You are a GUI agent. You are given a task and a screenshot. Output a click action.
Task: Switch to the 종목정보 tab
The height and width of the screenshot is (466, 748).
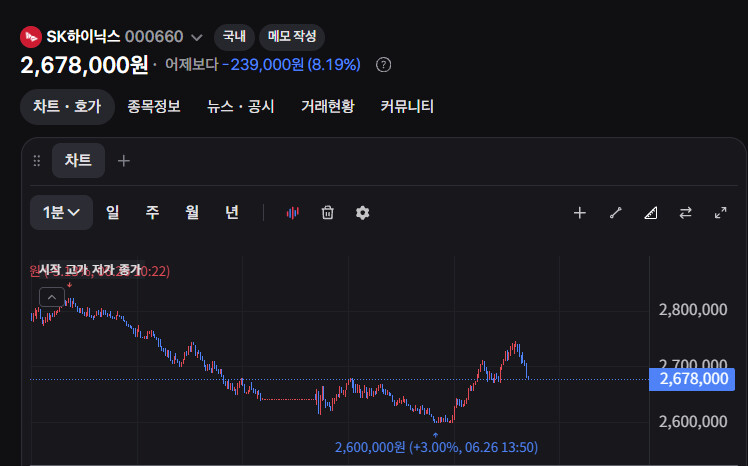(154, 106)
